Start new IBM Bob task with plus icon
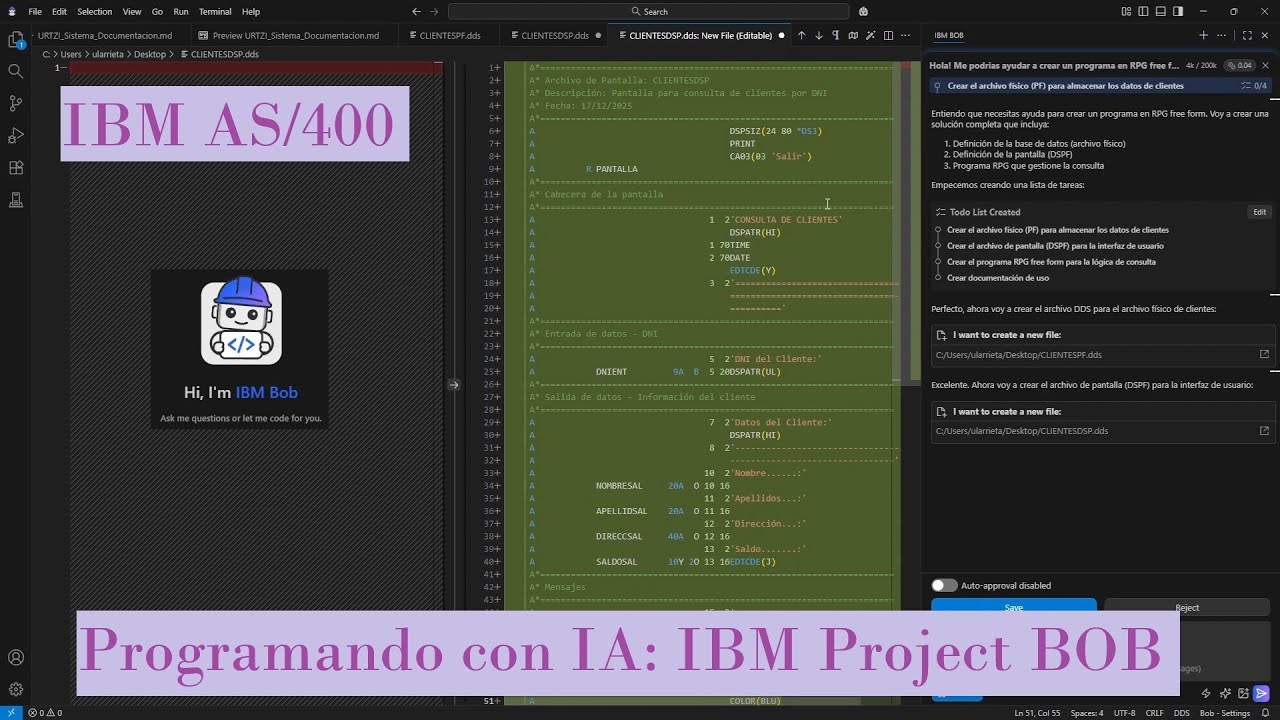 click(1203, 35)
